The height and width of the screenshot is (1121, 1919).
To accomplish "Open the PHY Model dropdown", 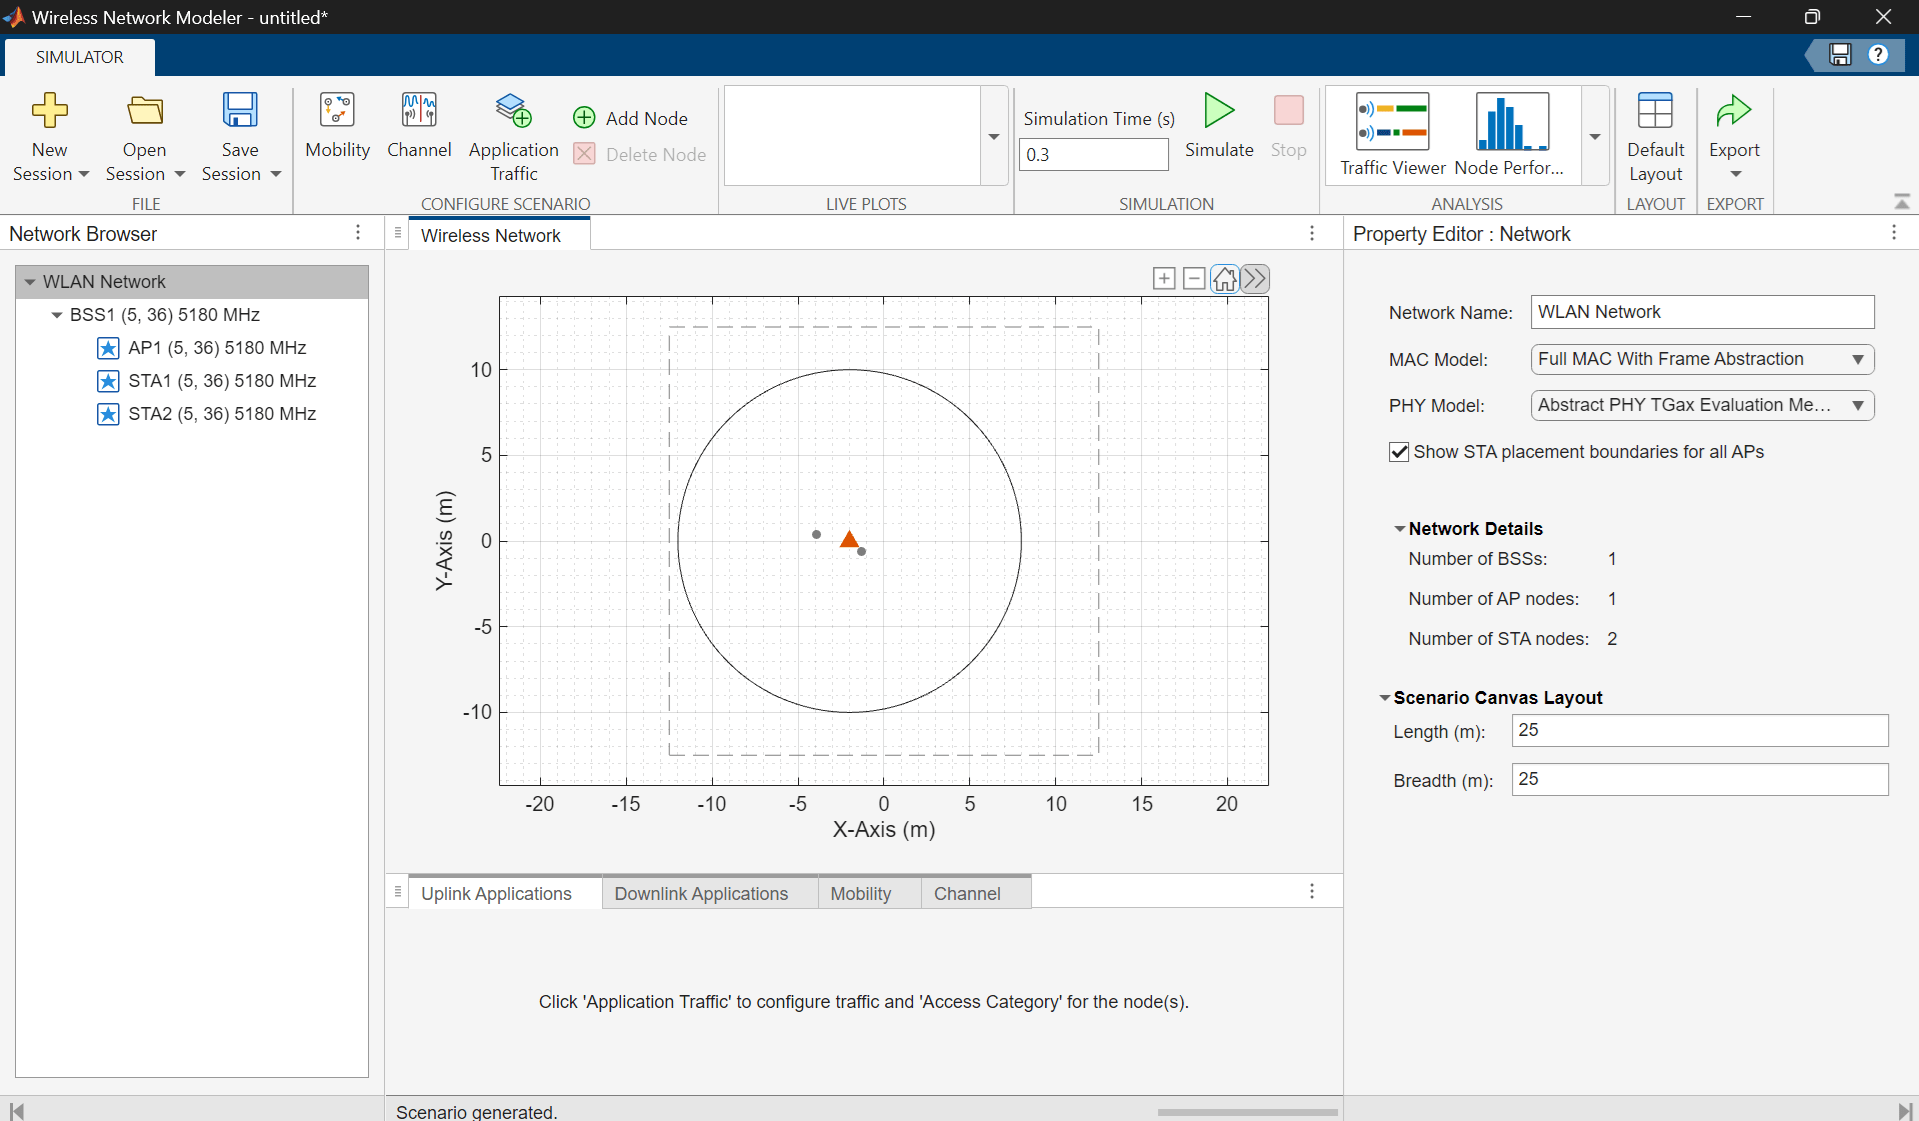I will pos(1701,405).
